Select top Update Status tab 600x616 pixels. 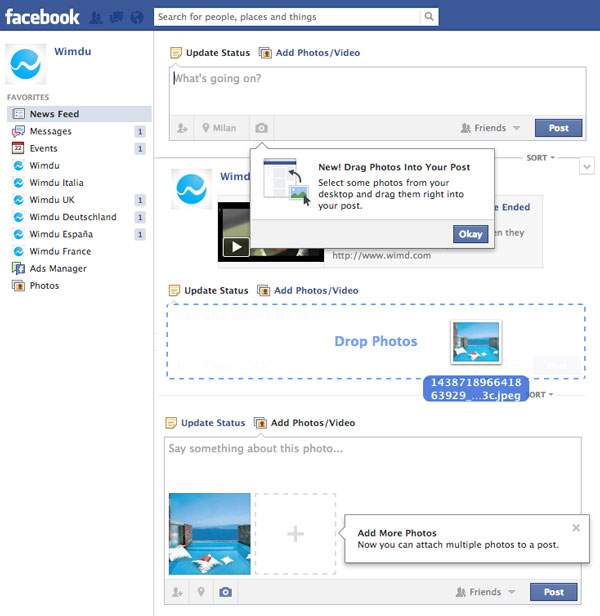tap(210, 53)
